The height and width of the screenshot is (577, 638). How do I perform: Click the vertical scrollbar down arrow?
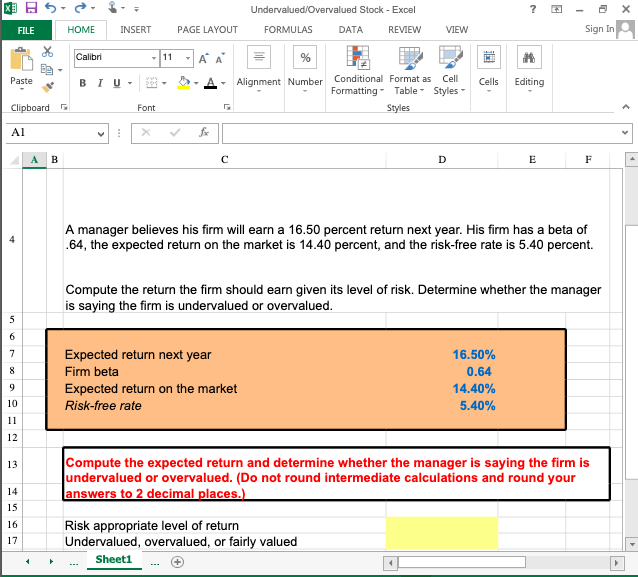click(x=631, y=543)
